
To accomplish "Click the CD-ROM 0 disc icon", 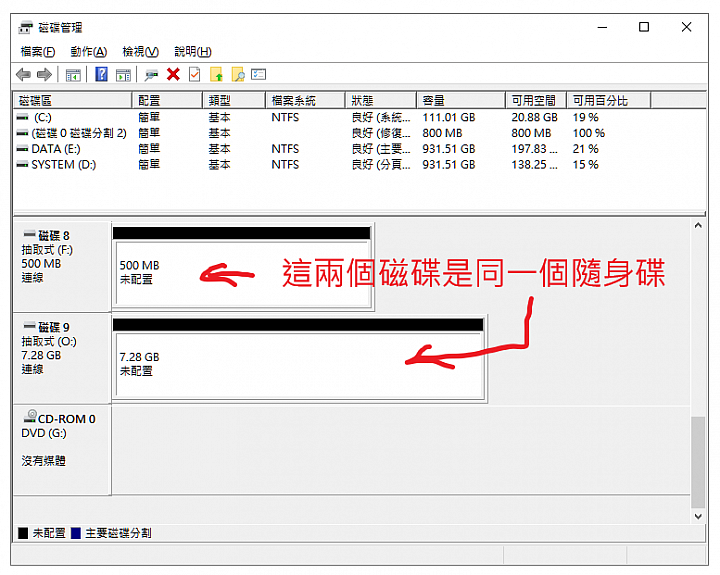I will 30,416.
